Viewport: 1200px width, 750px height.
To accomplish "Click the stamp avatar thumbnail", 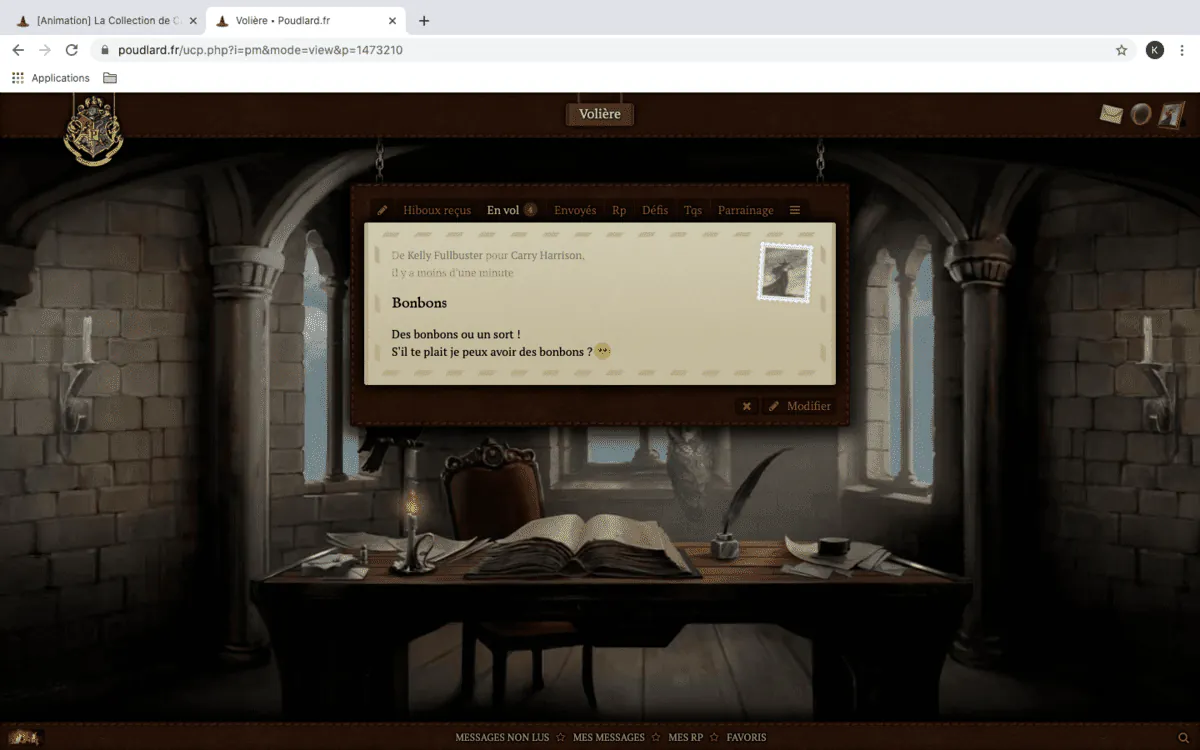I will tap(785, 271).
